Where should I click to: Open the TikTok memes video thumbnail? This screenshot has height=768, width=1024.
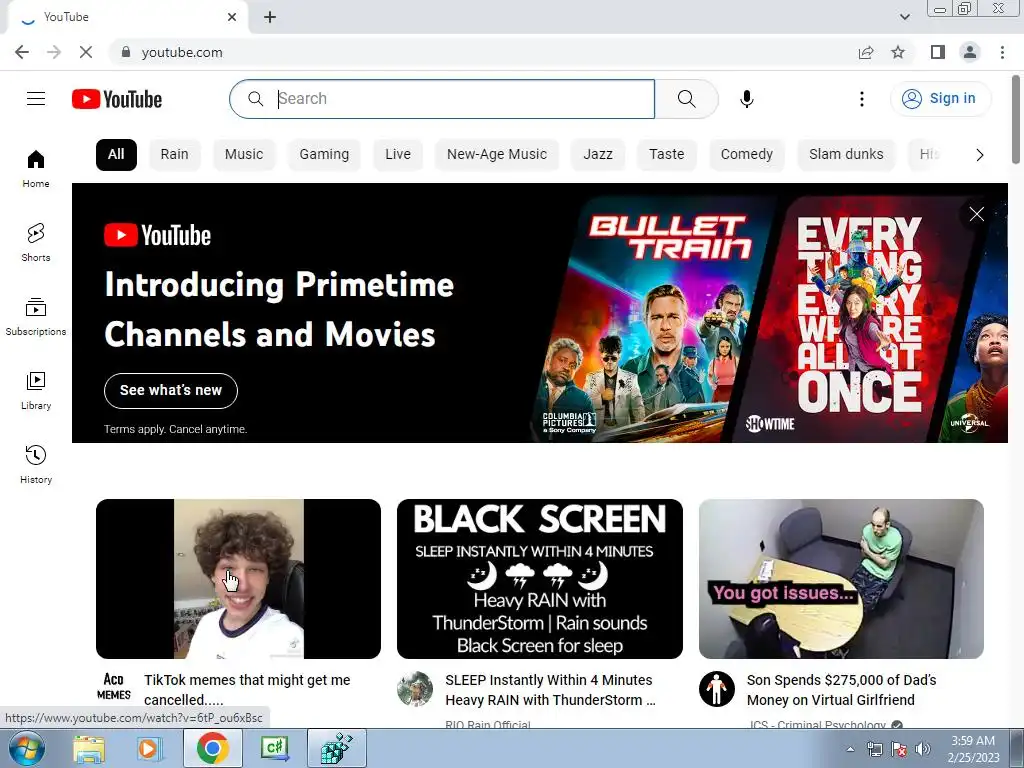[238, 579]
